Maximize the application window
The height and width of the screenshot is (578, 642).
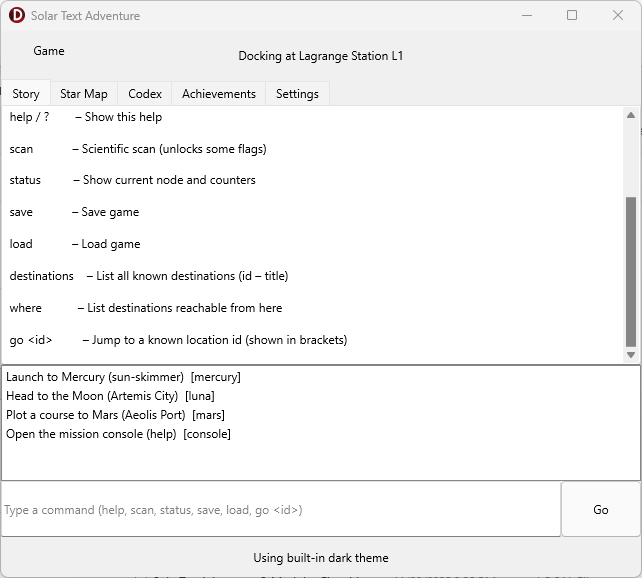pos(572,16)
